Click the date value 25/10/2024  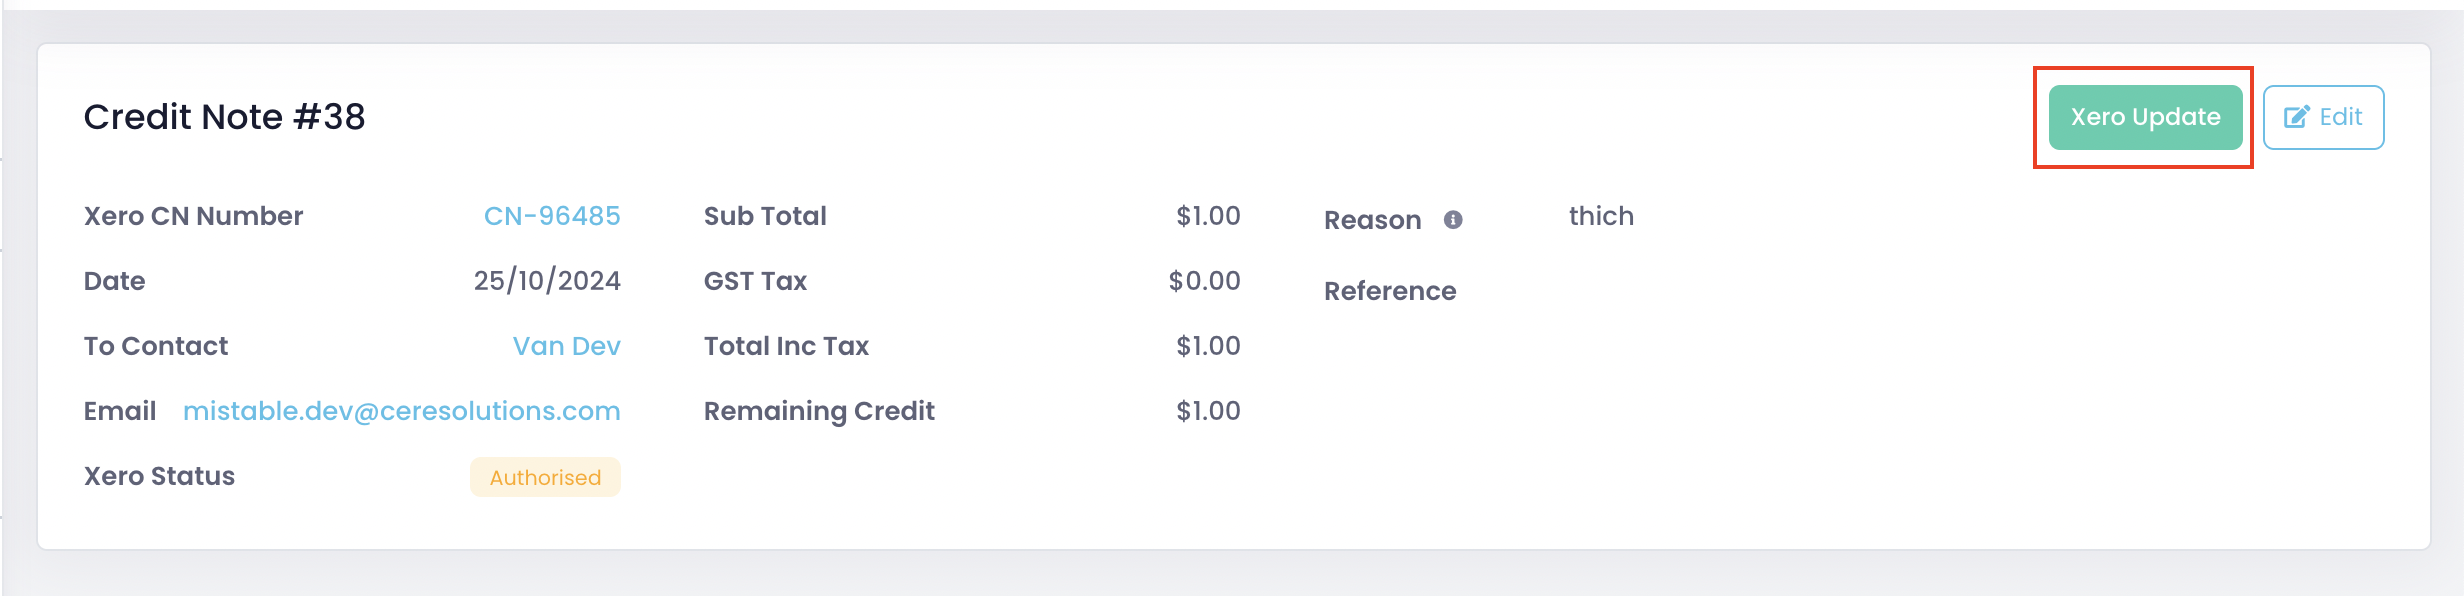pos(547,281)
